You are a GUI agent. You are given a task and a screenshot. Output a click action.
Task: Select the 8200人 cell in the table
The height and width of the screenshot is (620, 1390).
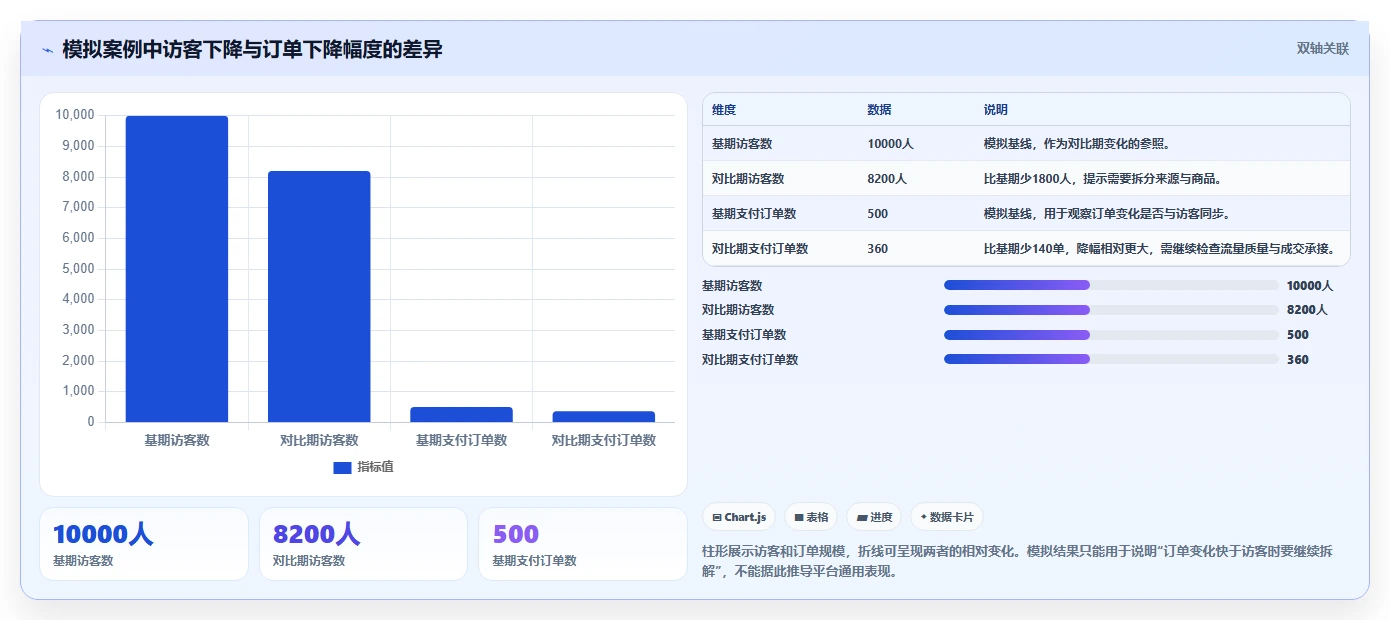(x=887, y=179)
